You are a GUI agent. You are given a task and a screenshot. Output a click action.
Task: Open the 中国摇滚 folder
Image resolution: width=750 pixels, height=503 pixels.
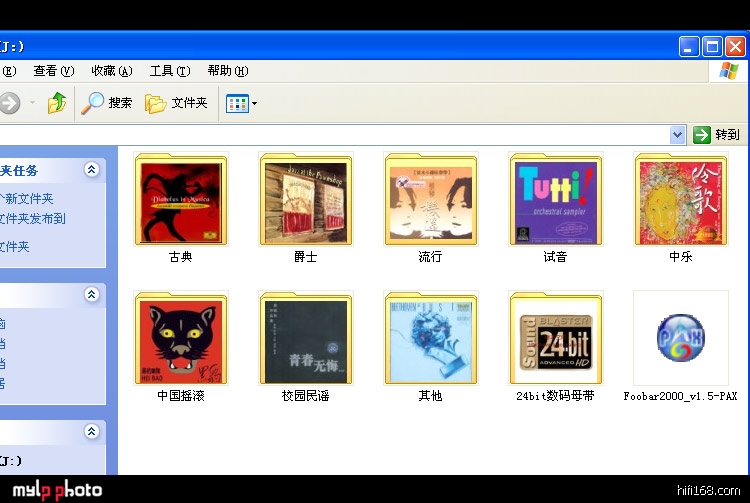[x=180, y=339]
